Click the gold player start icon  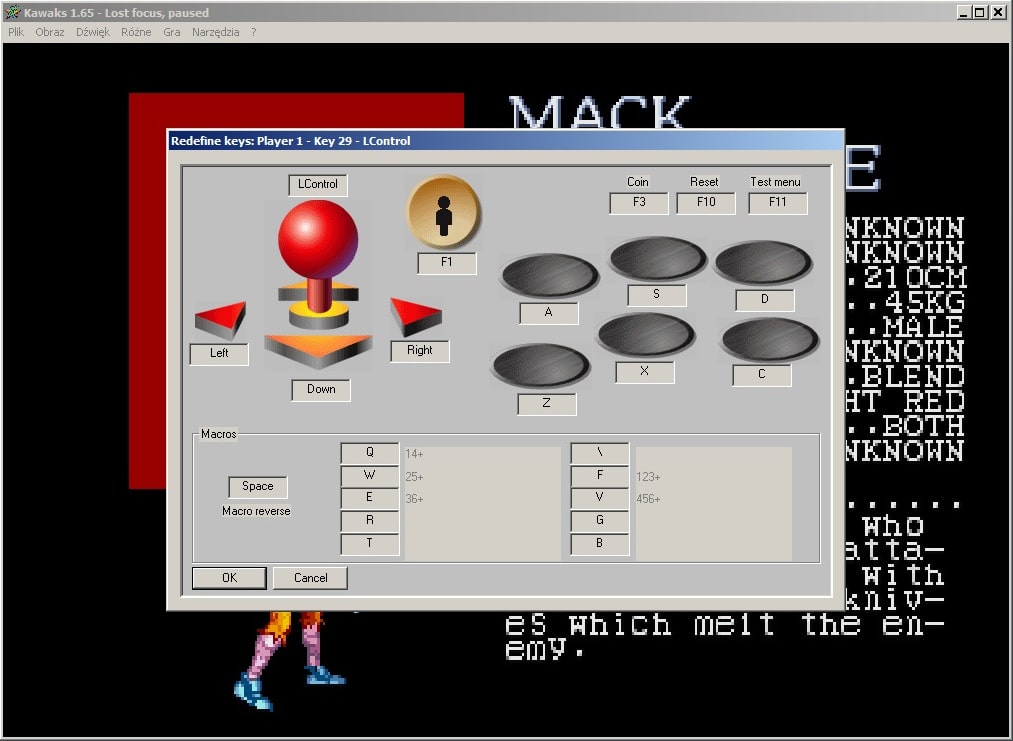point(444,212)
